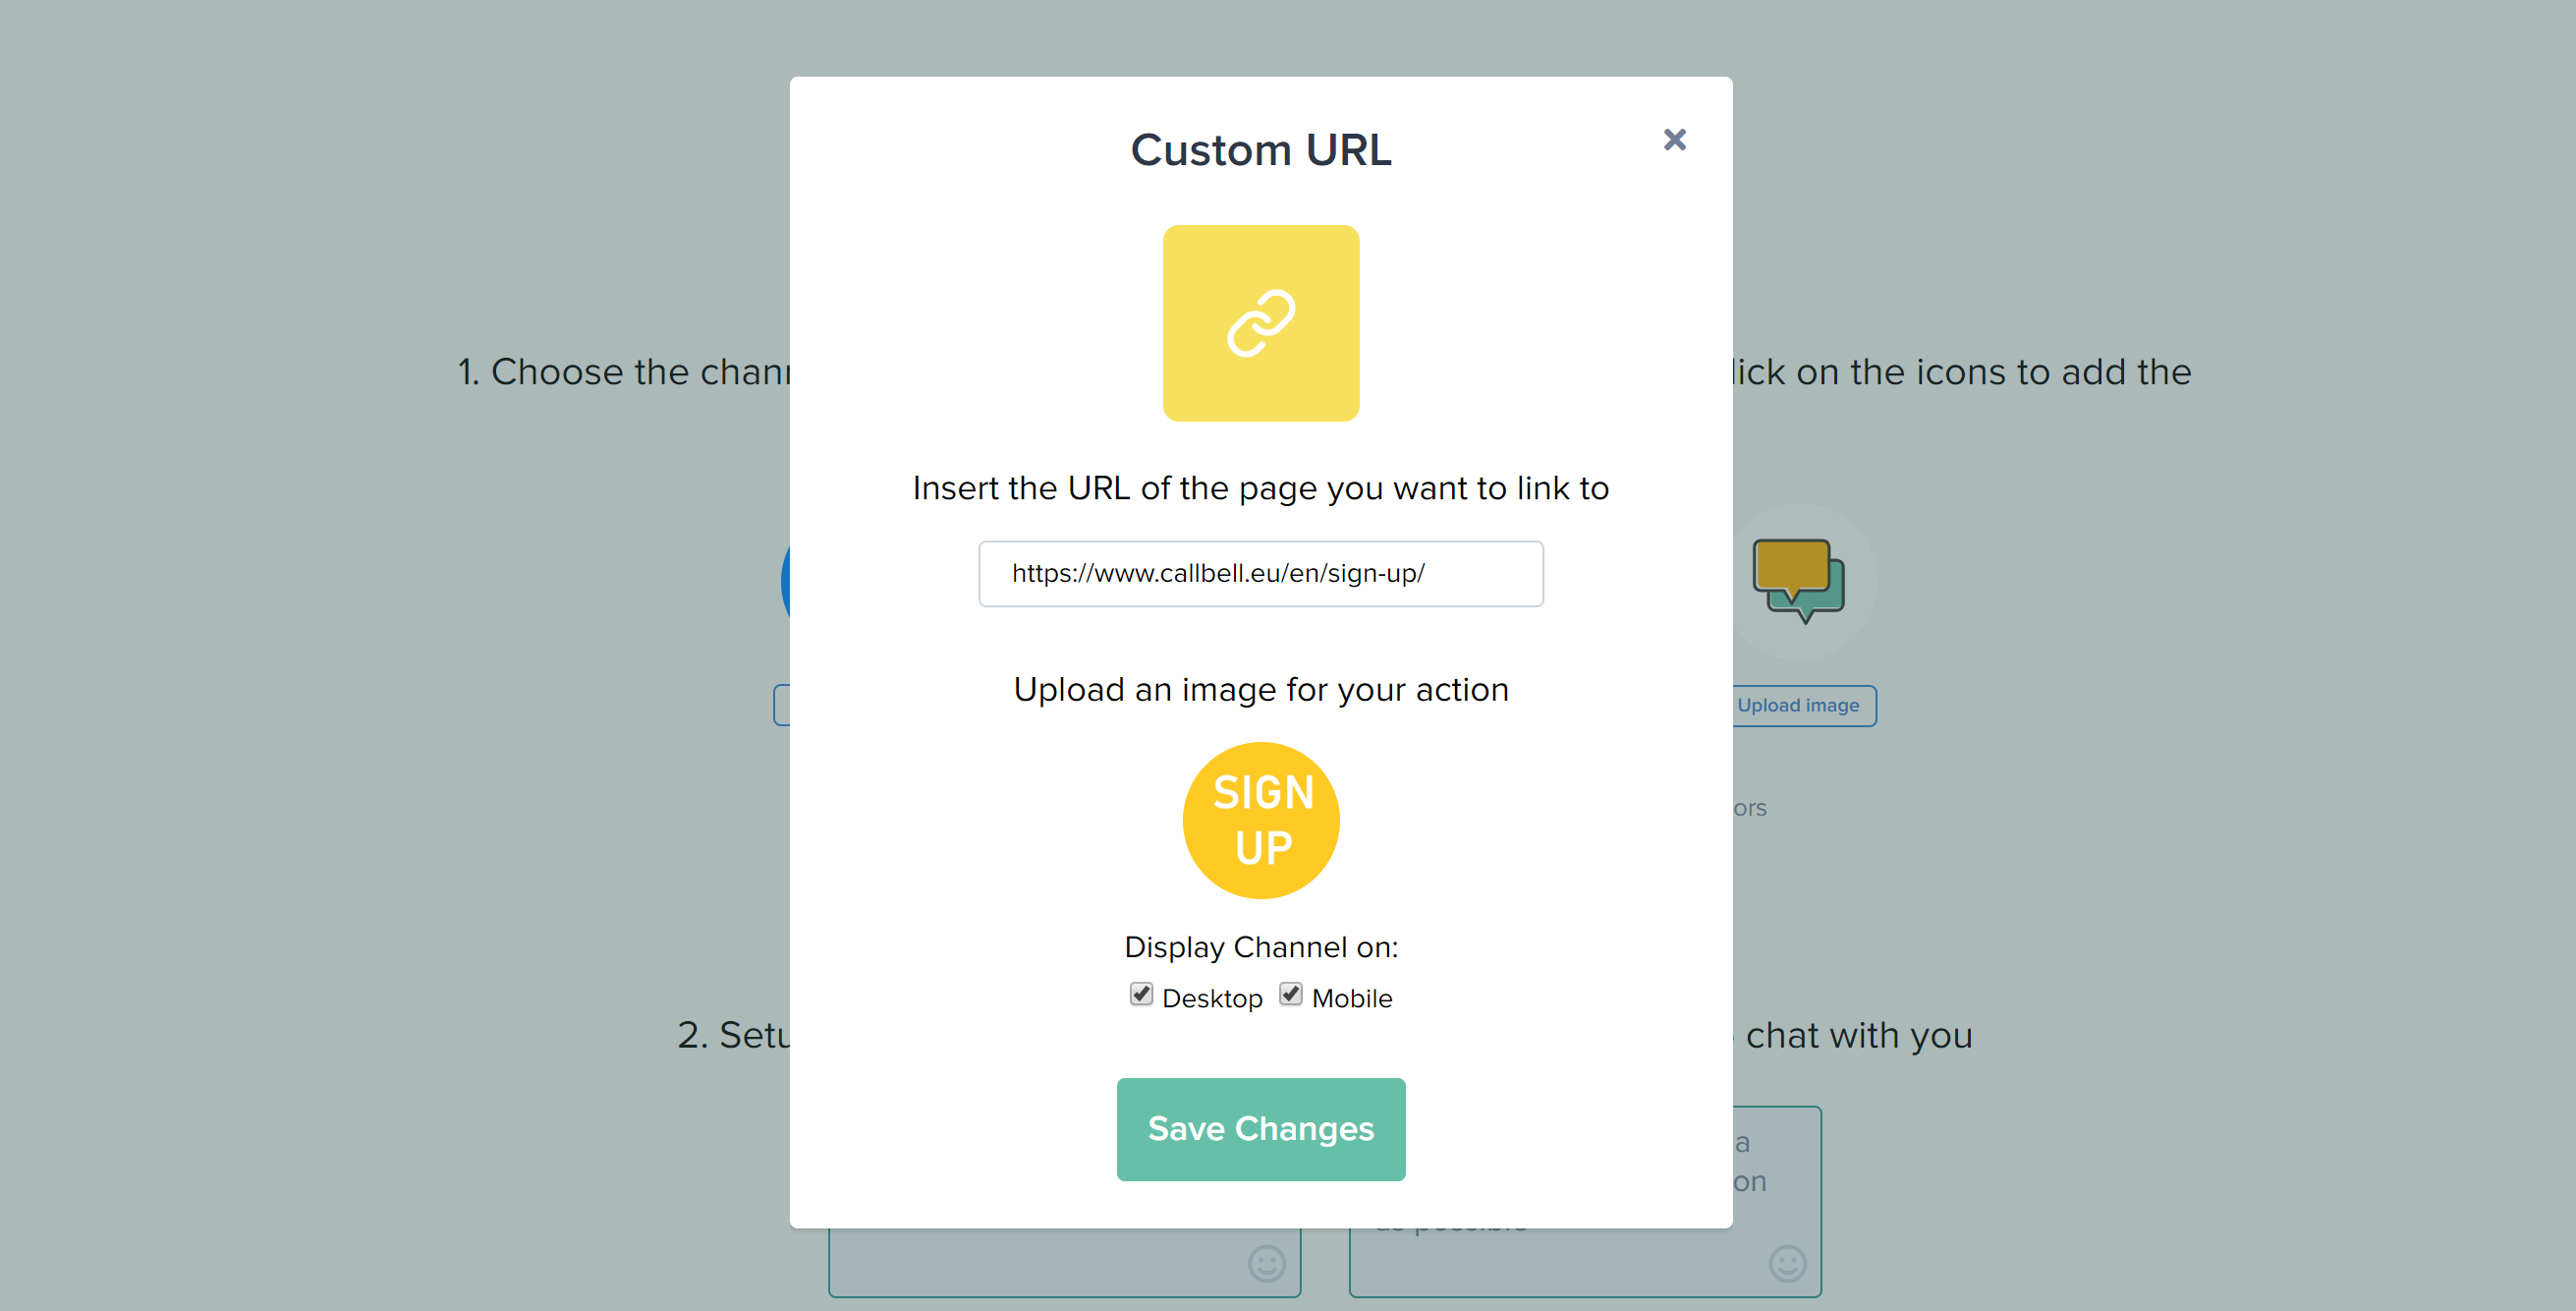Image resolution: width=2576 pixels, height=1311 pixels.
Task: Close the Custom URL dialog
Action: click(1675, 140)
